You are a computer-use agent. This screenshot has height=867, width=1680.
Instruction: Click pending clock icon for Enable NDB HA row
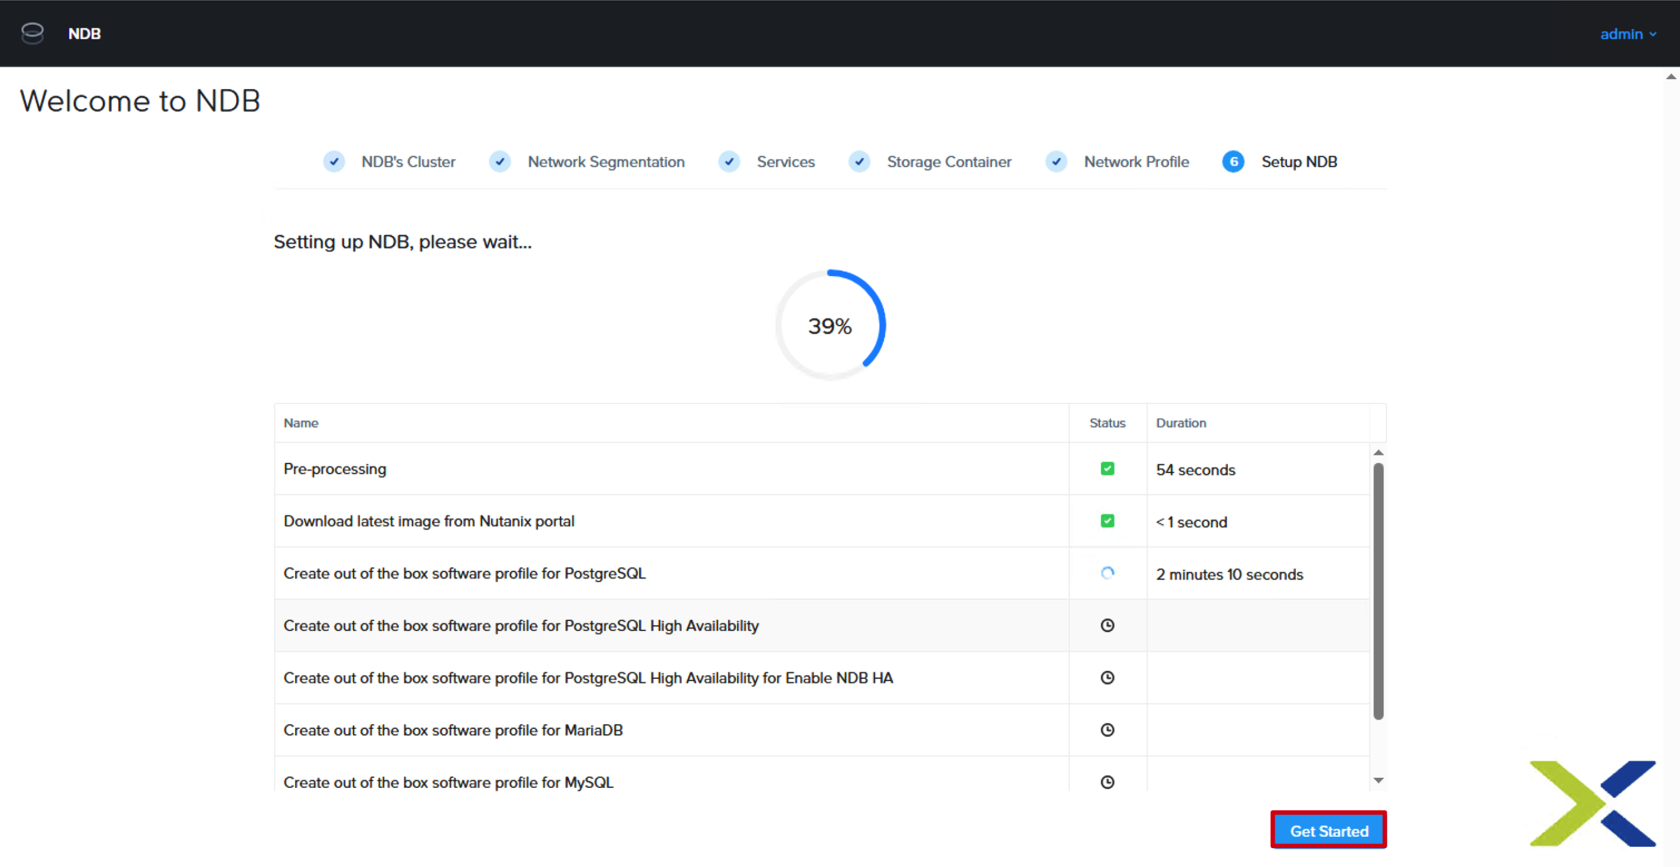[x=1107, y=677]
